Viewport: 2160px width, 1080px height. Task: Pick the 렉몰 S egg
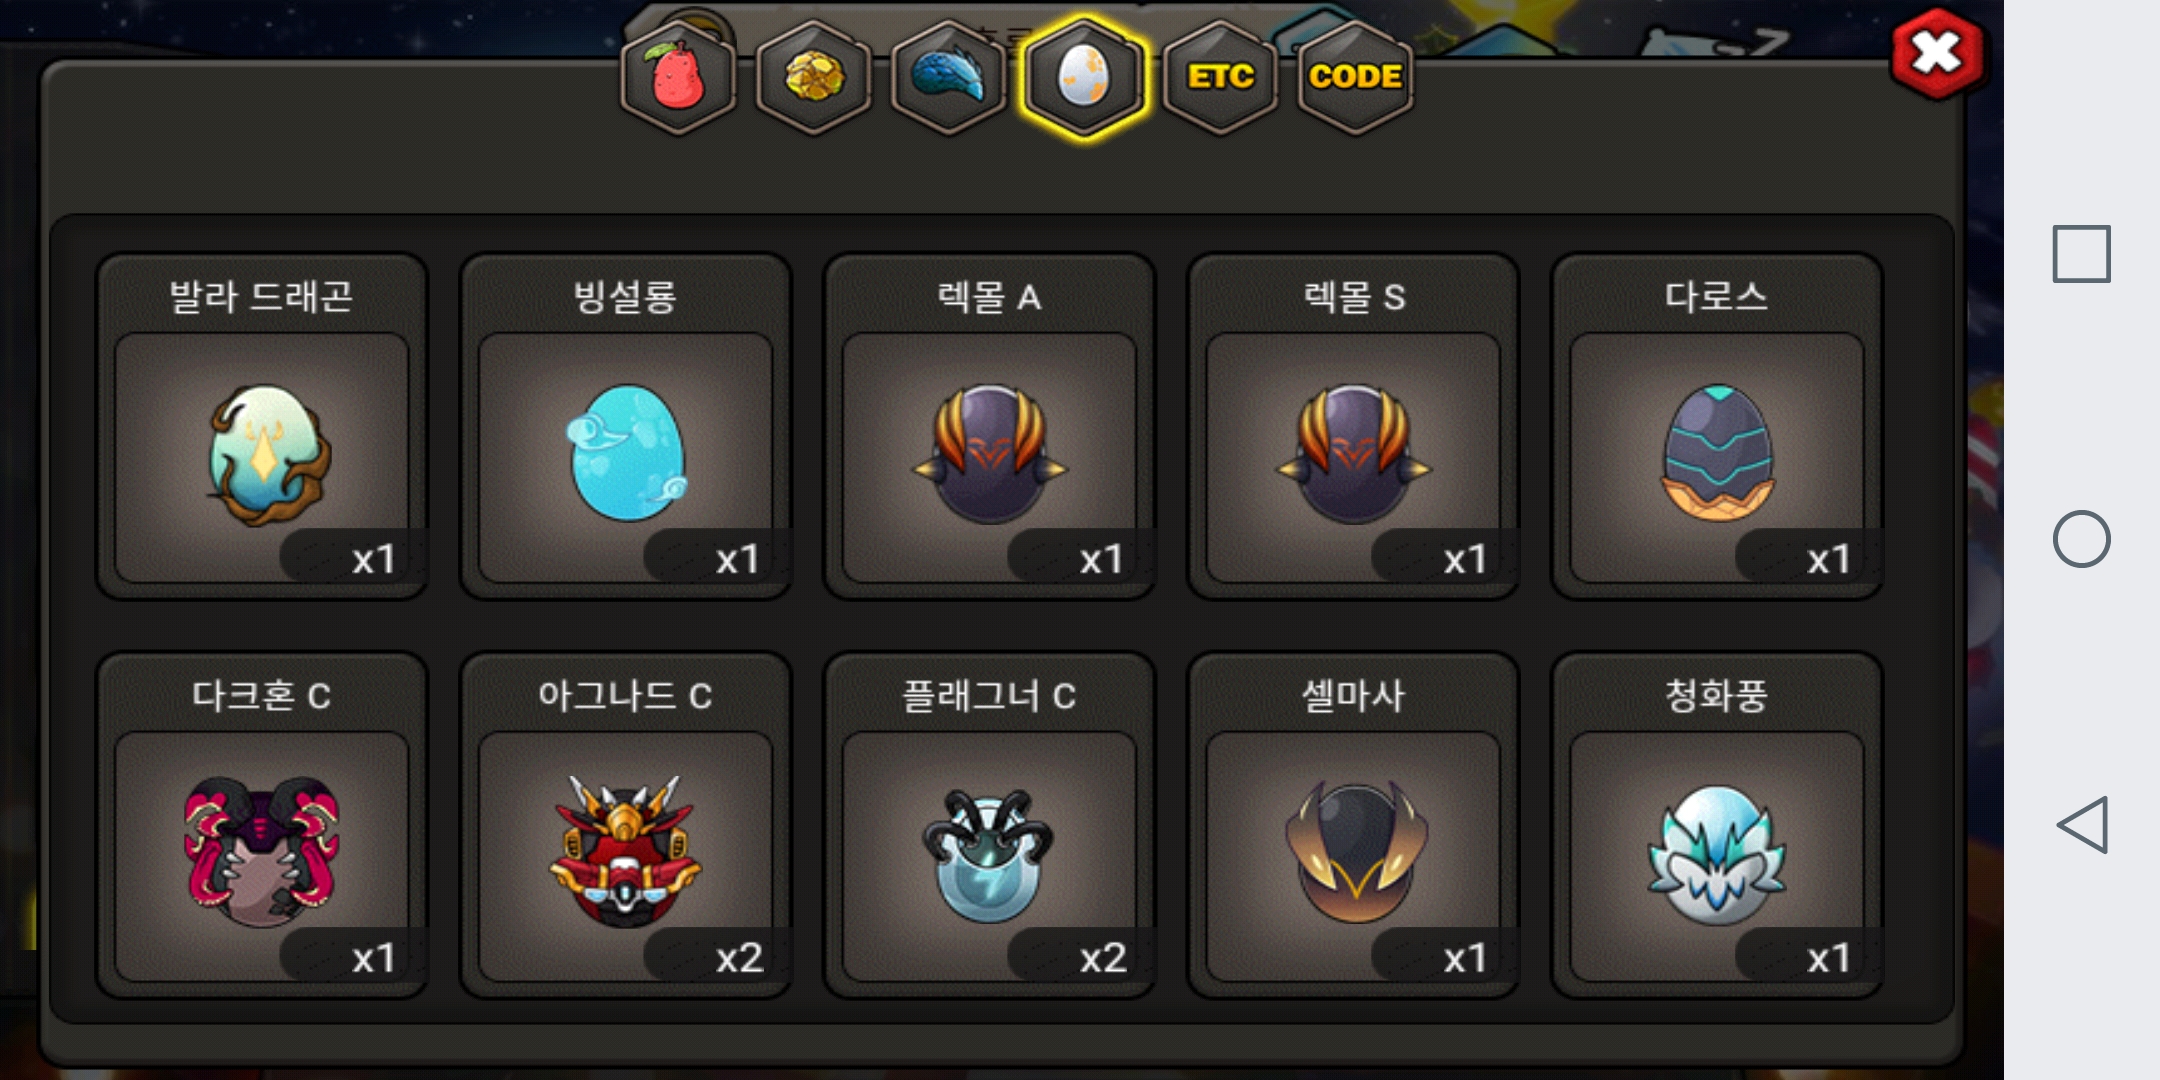click(1354, 426)
